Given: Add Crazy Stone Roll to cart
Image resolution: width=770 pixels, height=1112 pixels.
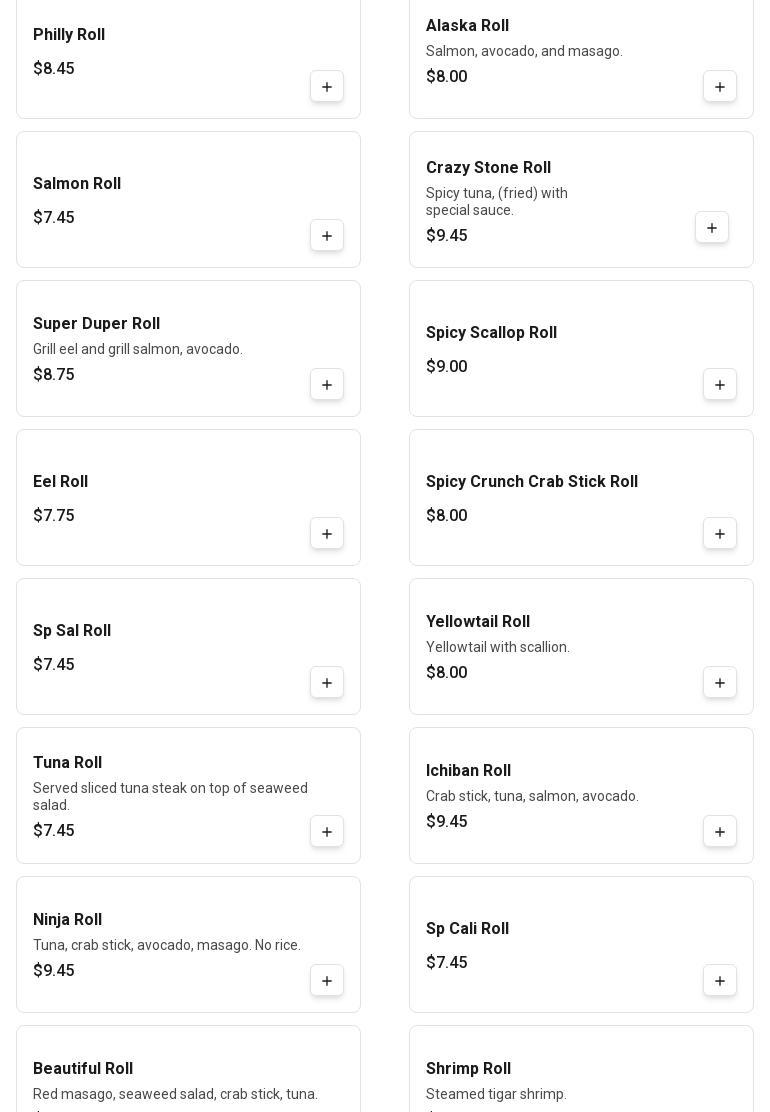Looking at the screenshot, I should coord(712,228).
